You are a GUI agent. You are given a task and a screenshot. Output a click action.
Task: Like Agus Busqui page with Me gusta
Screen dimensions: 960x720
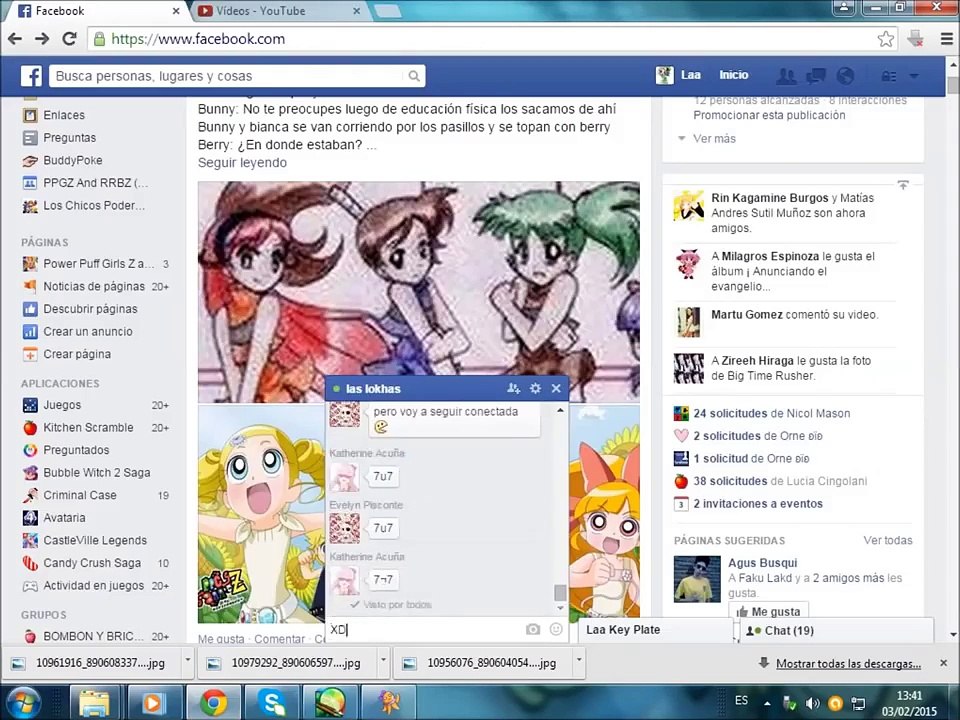(x=768, y=611)
